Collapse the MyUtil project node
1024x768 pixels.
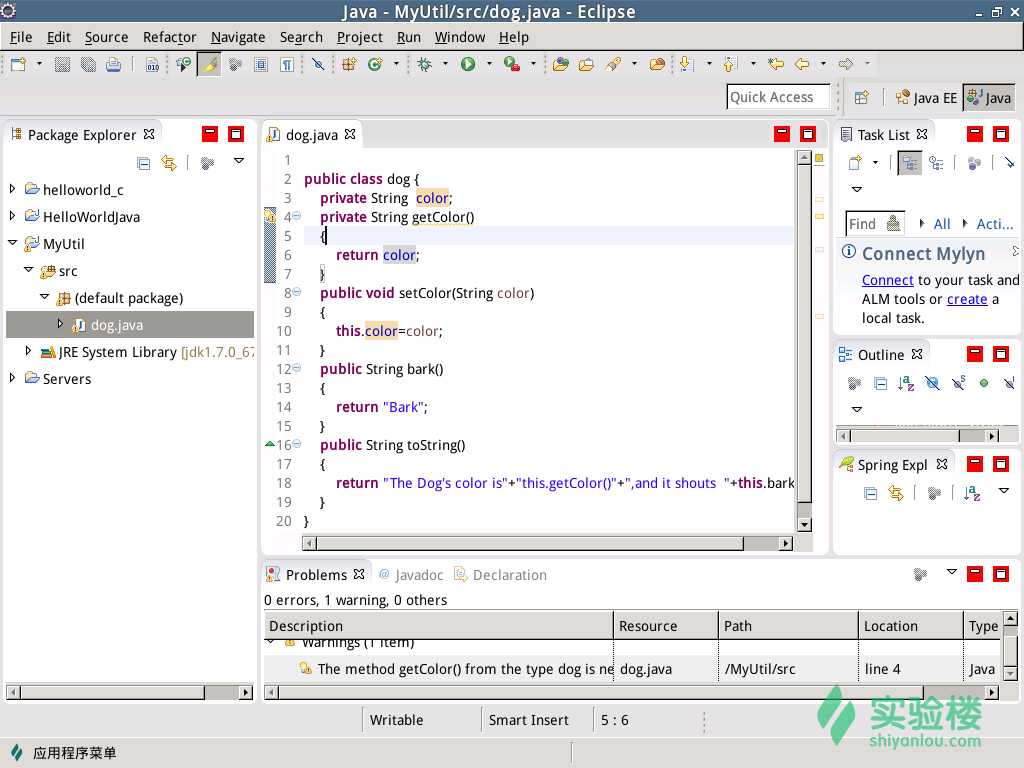click(12, 242)
